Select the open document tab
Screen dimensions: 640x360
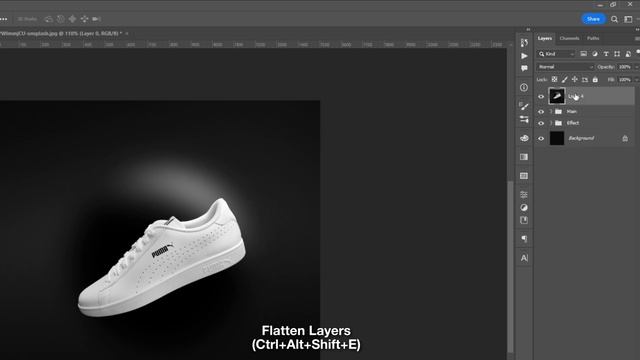[60, 33]
